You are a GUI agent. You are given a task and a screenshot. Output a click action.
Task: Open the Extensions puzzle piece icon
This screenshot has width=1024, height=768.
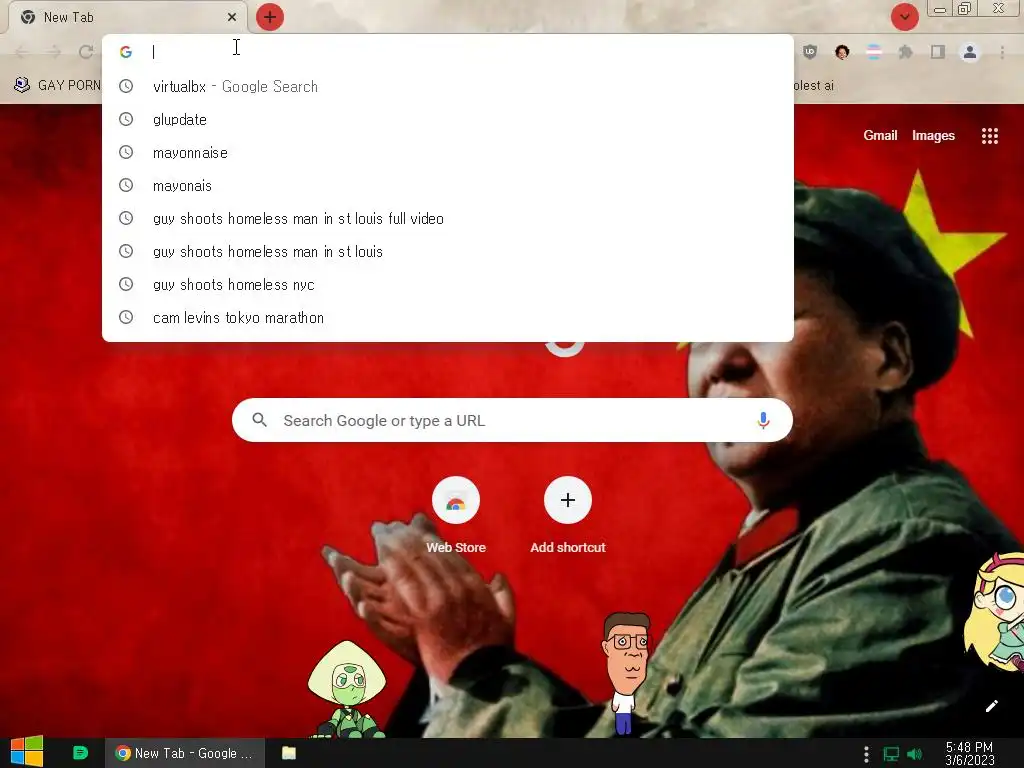coord(905,52)
